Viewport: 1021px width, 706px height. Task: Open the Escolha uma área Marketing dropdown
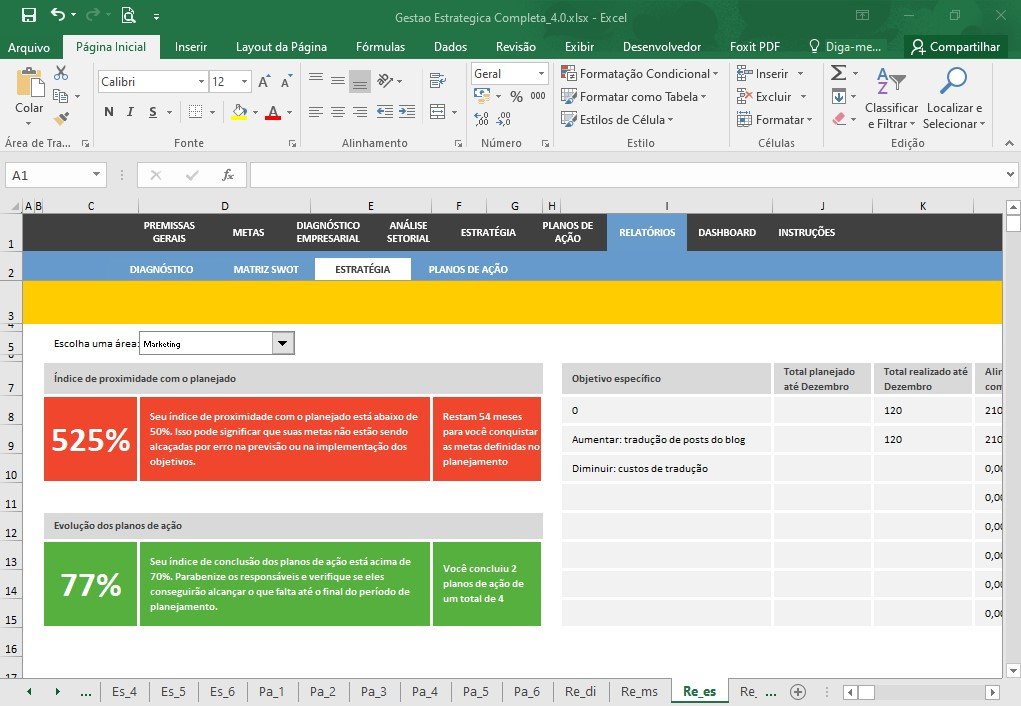pyautogui.click(x=283, y=343)
